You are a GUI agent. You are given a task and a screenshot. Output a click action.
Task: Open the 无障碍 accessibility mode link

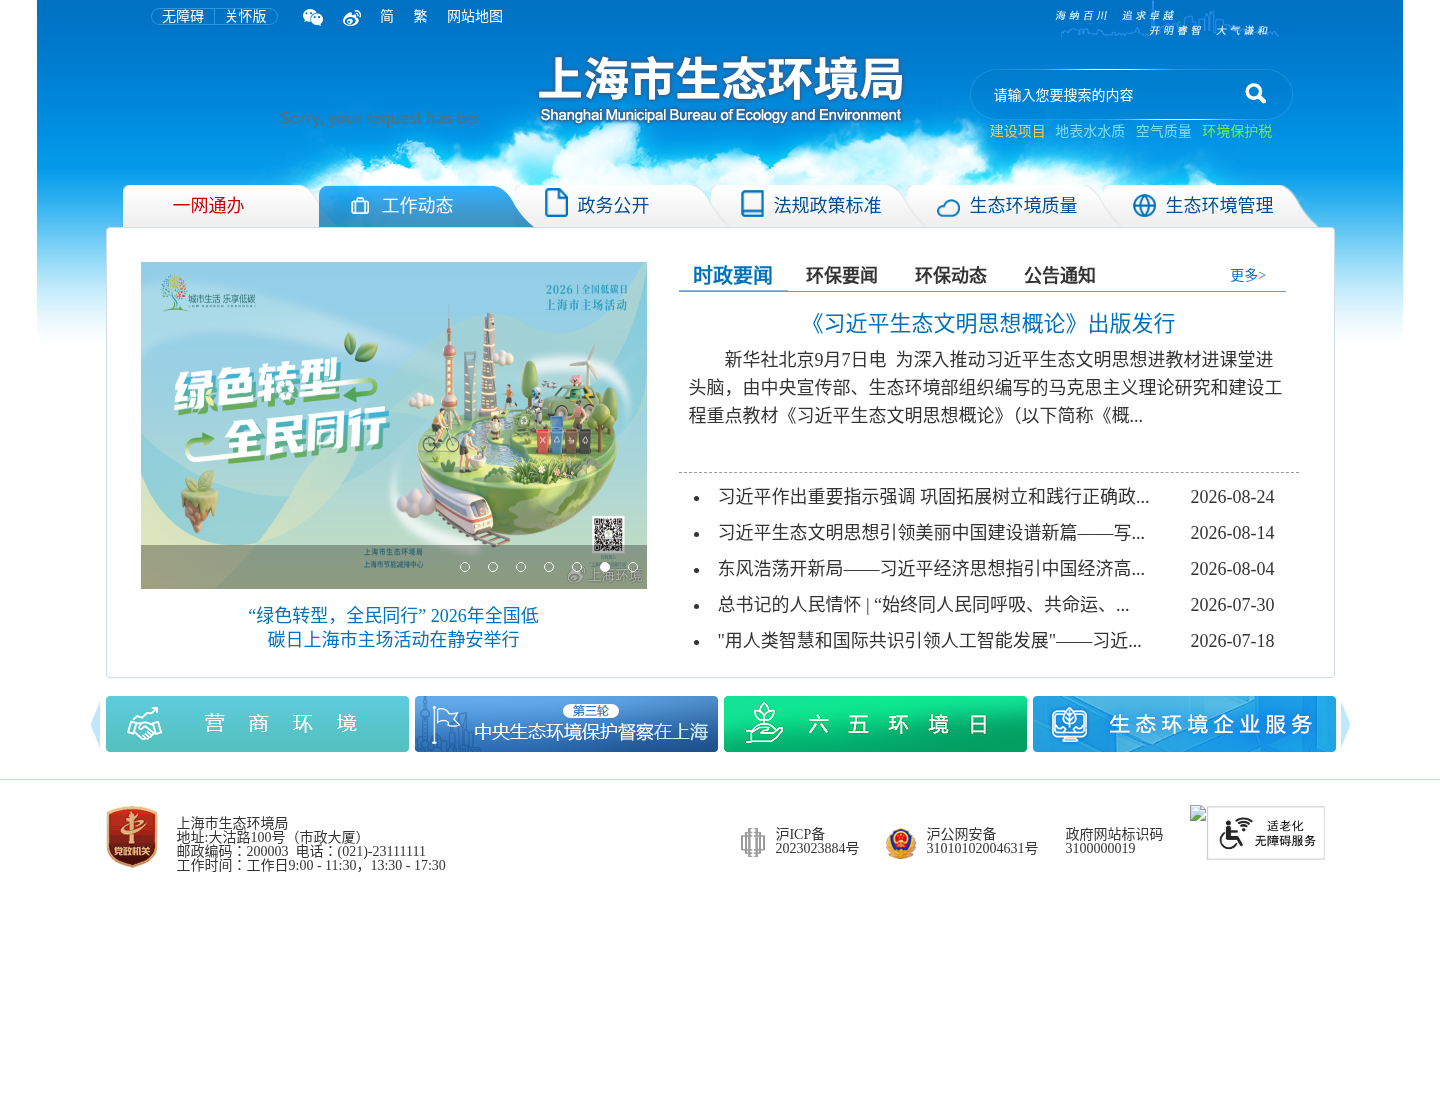click(x=183, y=17)
